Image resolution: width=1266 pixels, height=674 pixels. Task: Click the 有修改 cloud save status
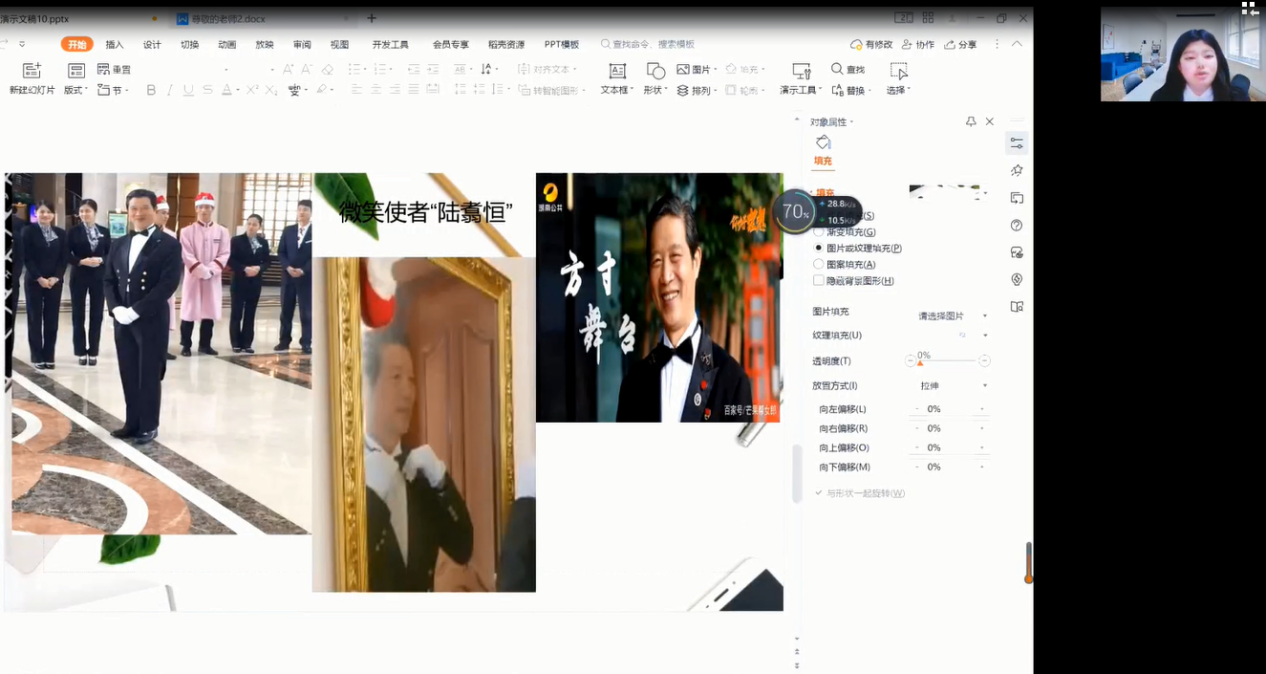pos(871,44)
